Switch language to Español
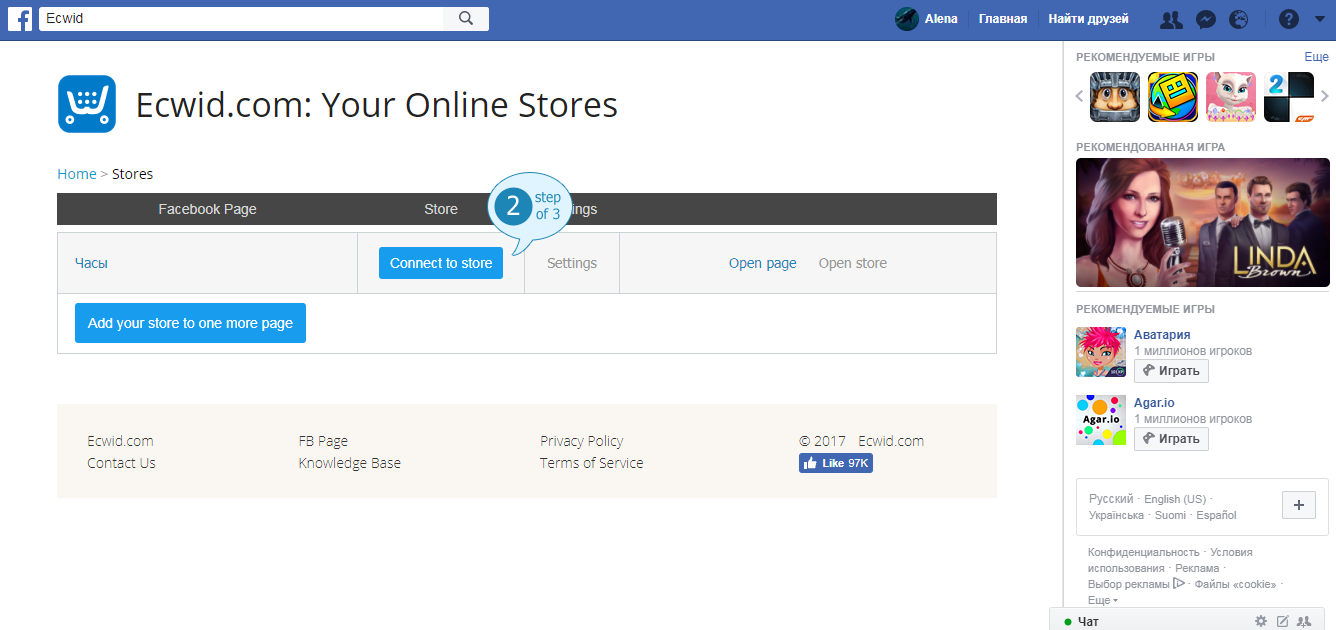Image resolution: width=1336 pixels, height=630 pixels. pos(1216,515)
